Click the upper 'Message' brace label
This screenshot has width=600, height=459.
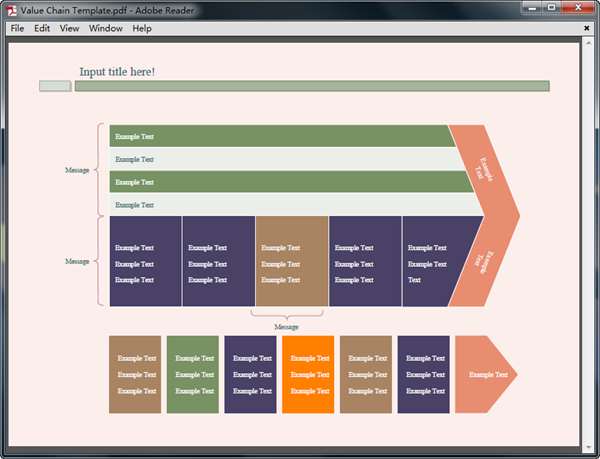[77, 170]
